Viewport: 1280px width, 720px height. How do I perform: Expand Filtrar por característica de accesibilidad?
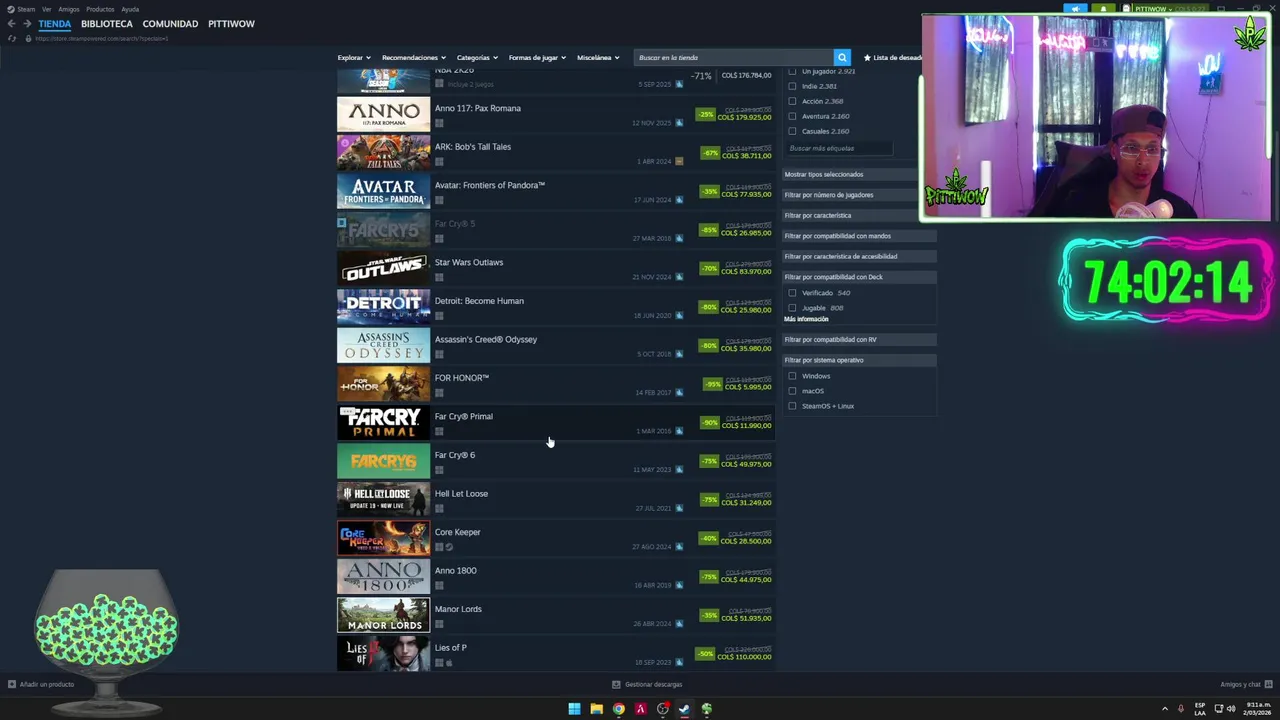coord(859,256)
